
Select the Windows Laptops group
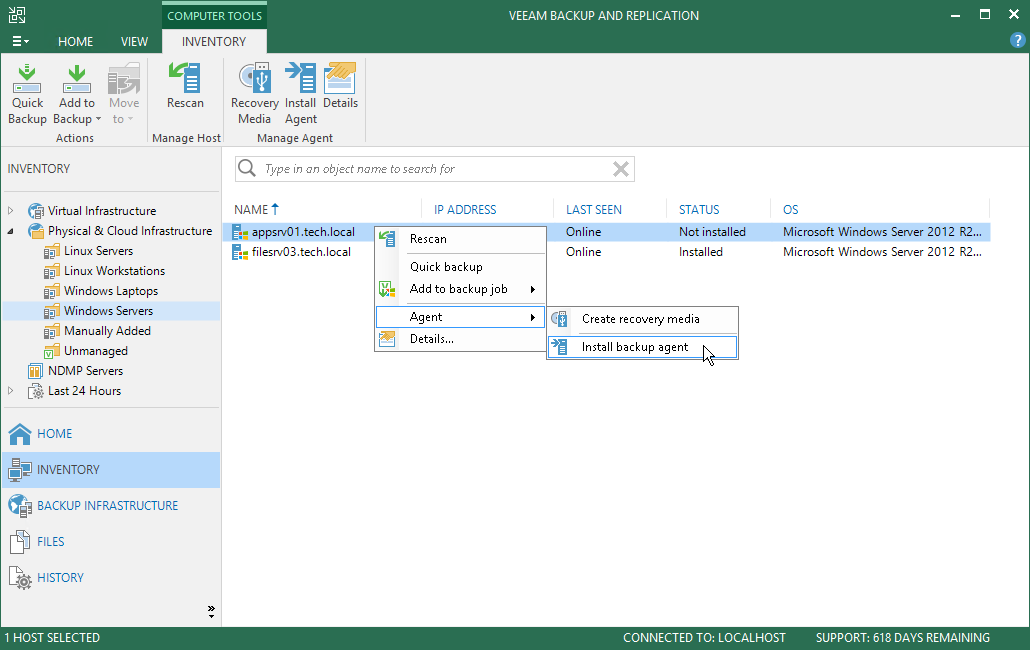(111, 291)
